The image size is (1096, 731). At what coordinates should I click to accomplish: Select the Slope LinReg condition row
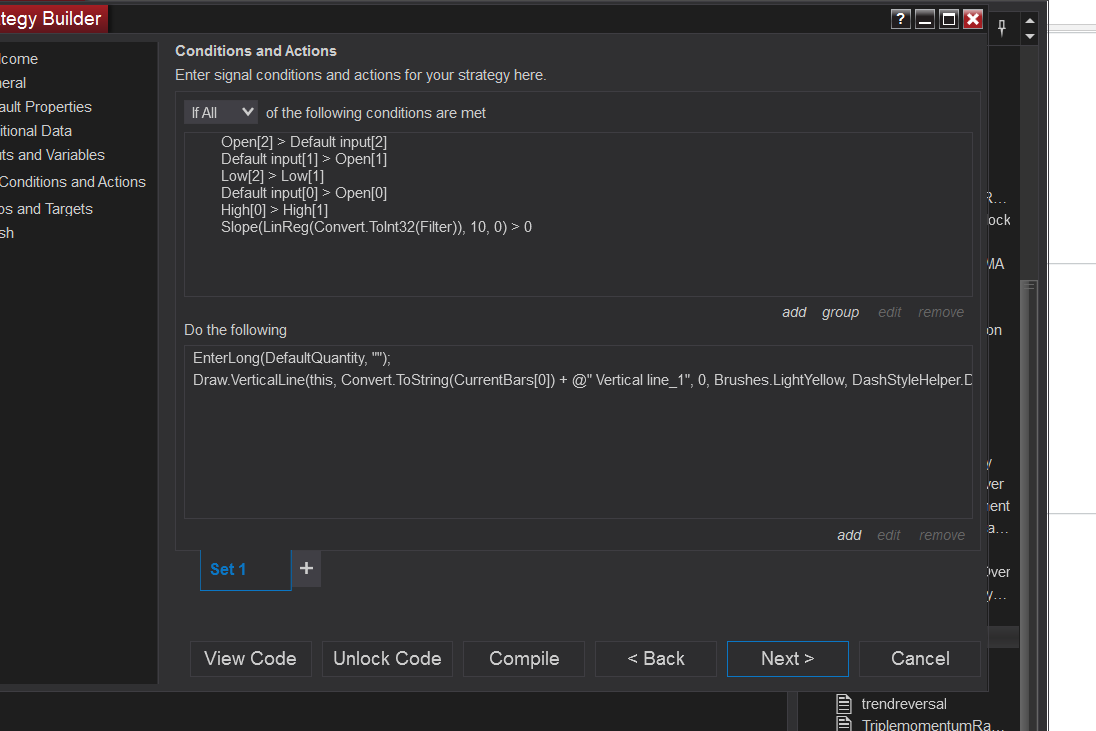pyautogui.click(x=376, y=227)
